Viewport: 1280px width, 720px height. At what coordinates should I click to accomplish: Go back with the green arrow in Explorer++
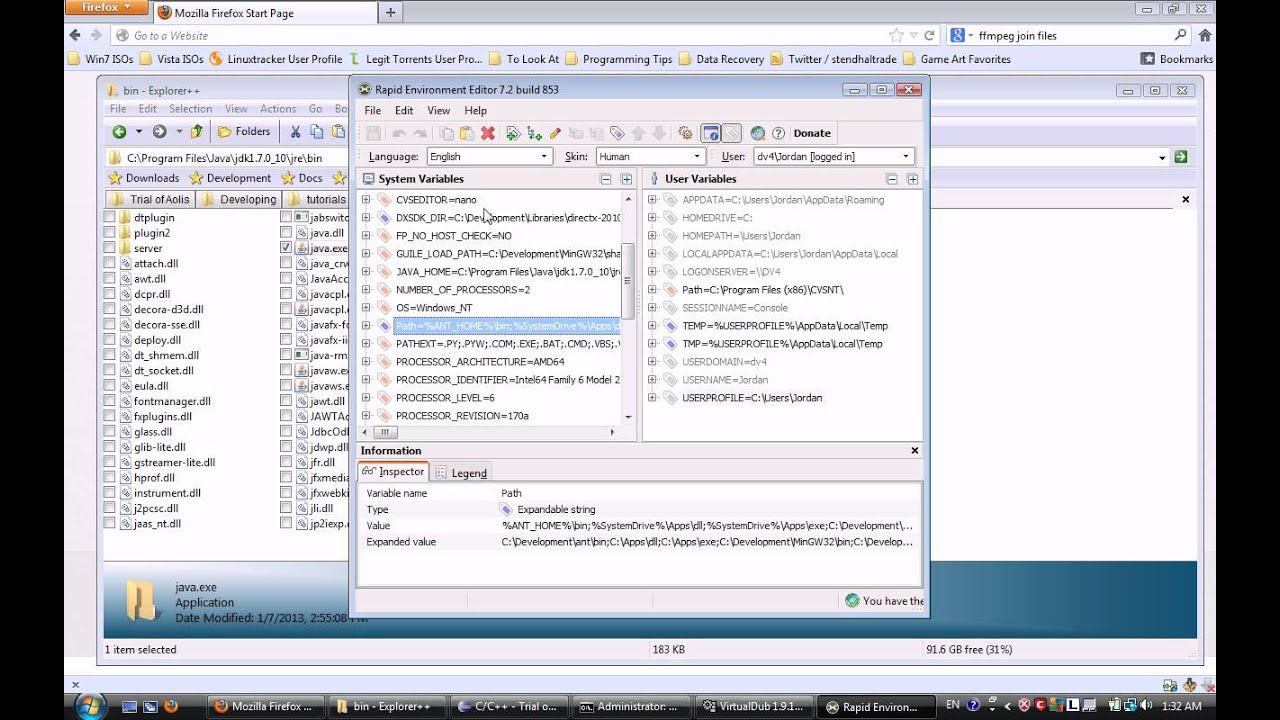pyautogui.click(x=119, y=131)
